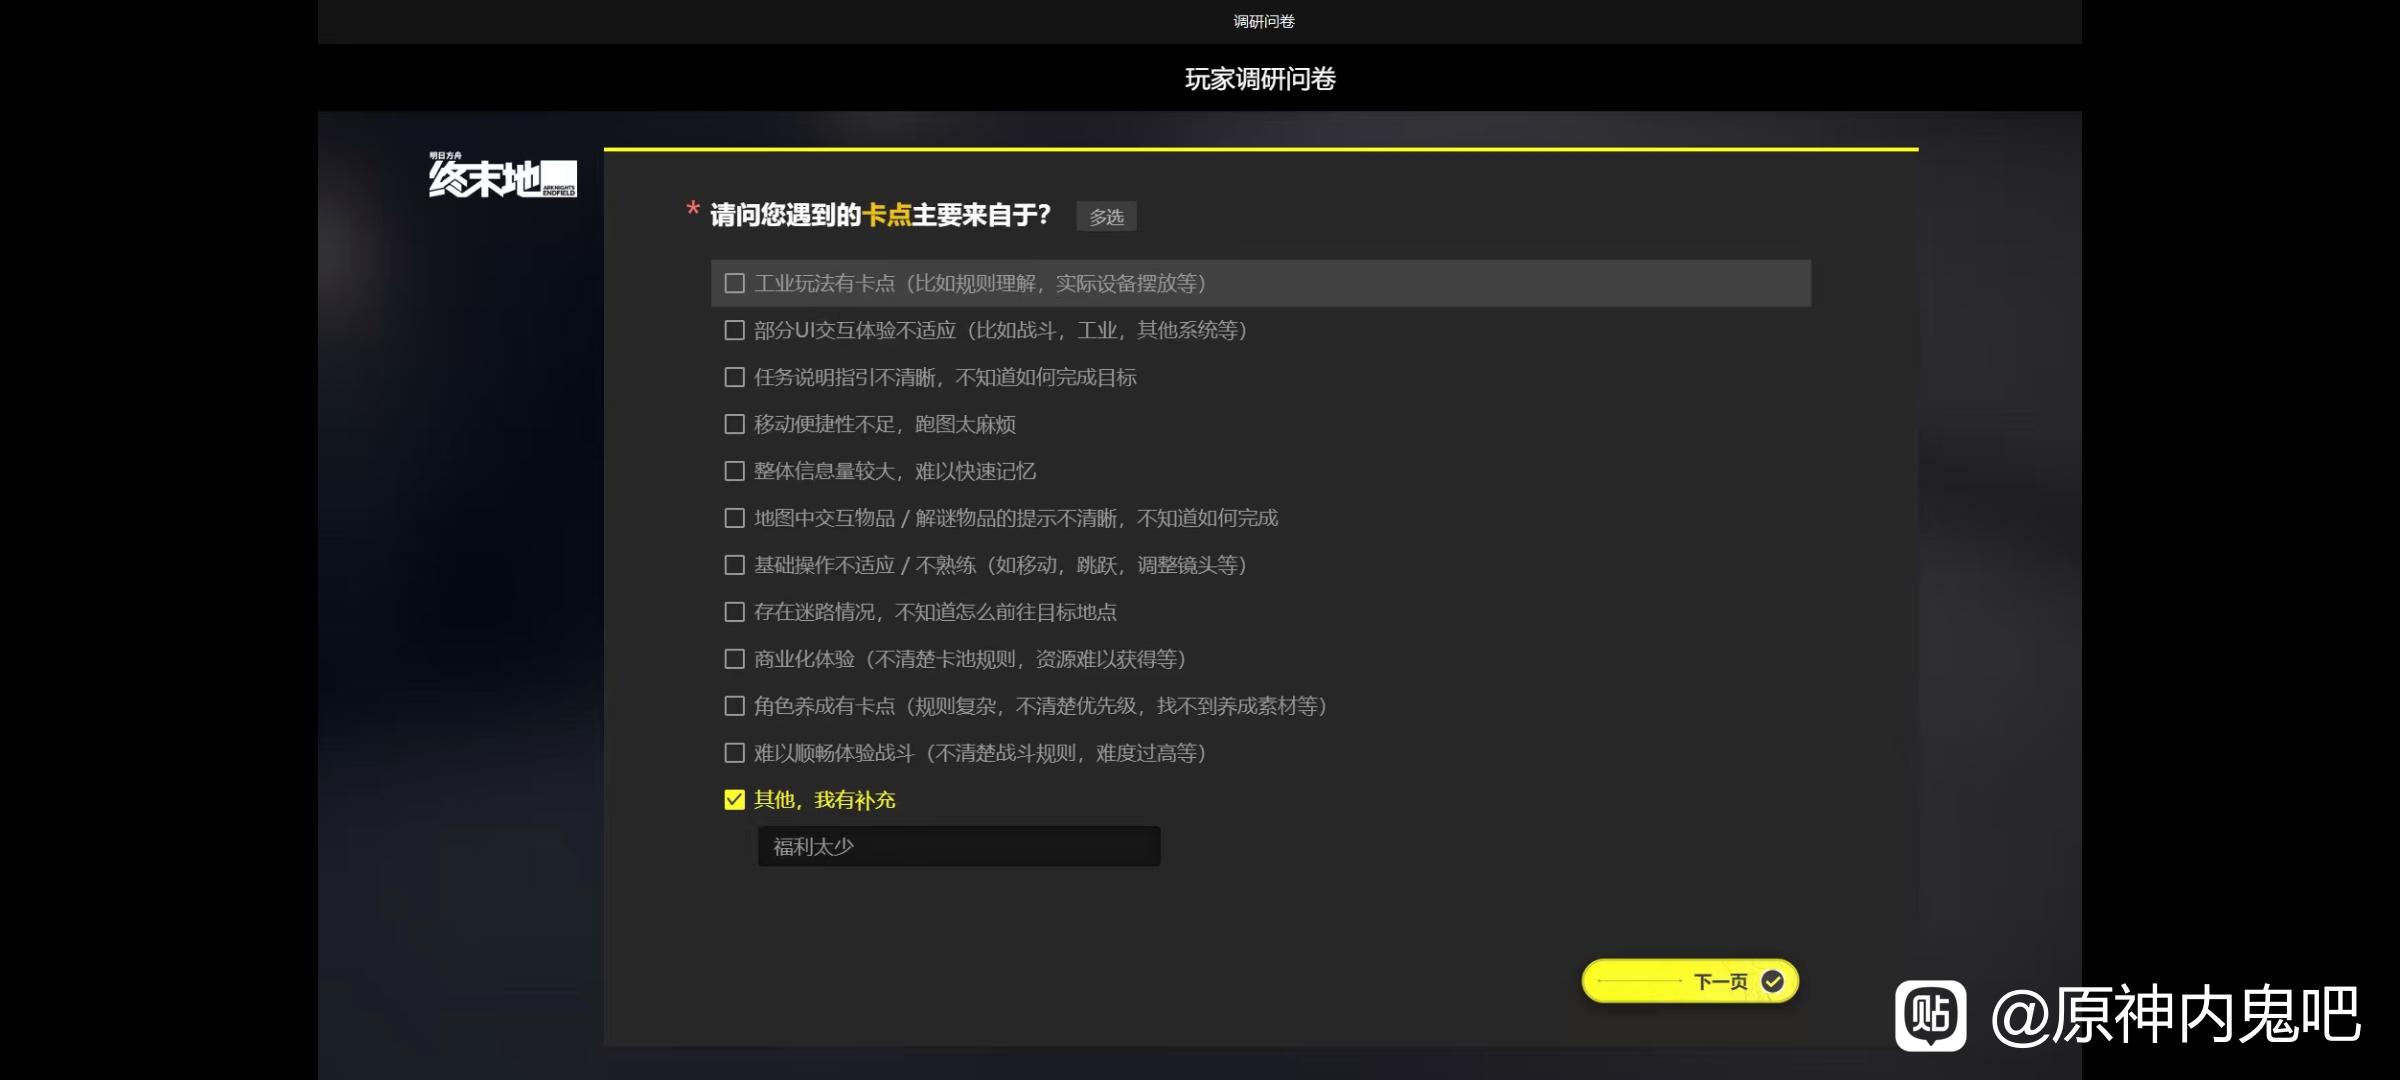
Task: Click the 玩家调研问卷 header title
Action: (x=1260, y=79)
